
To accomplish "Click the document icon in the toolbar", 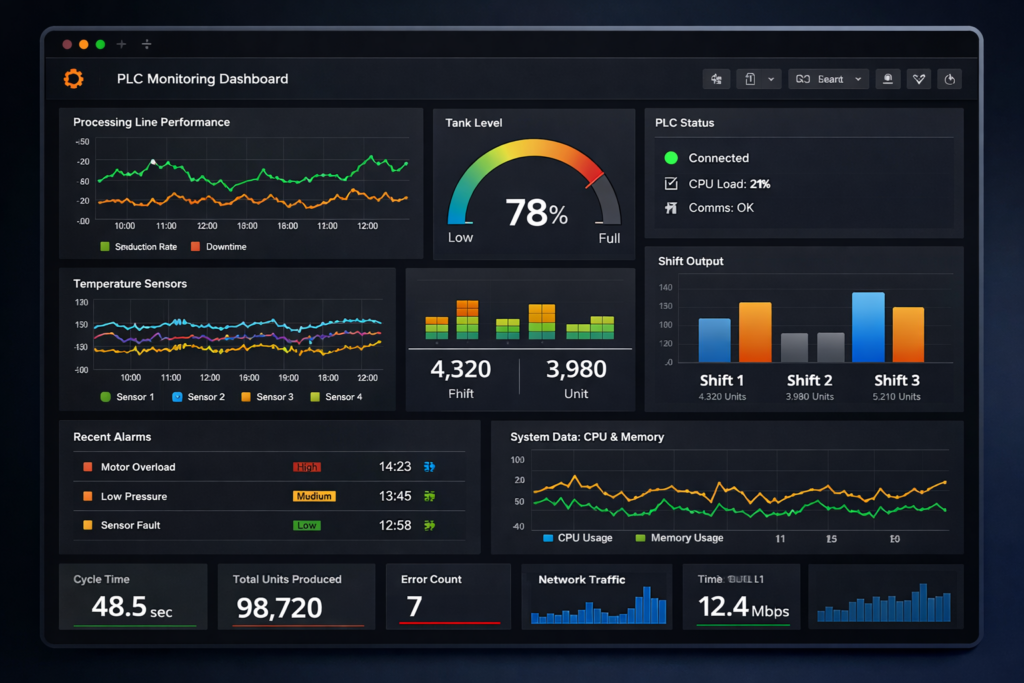I will point(750,79).
